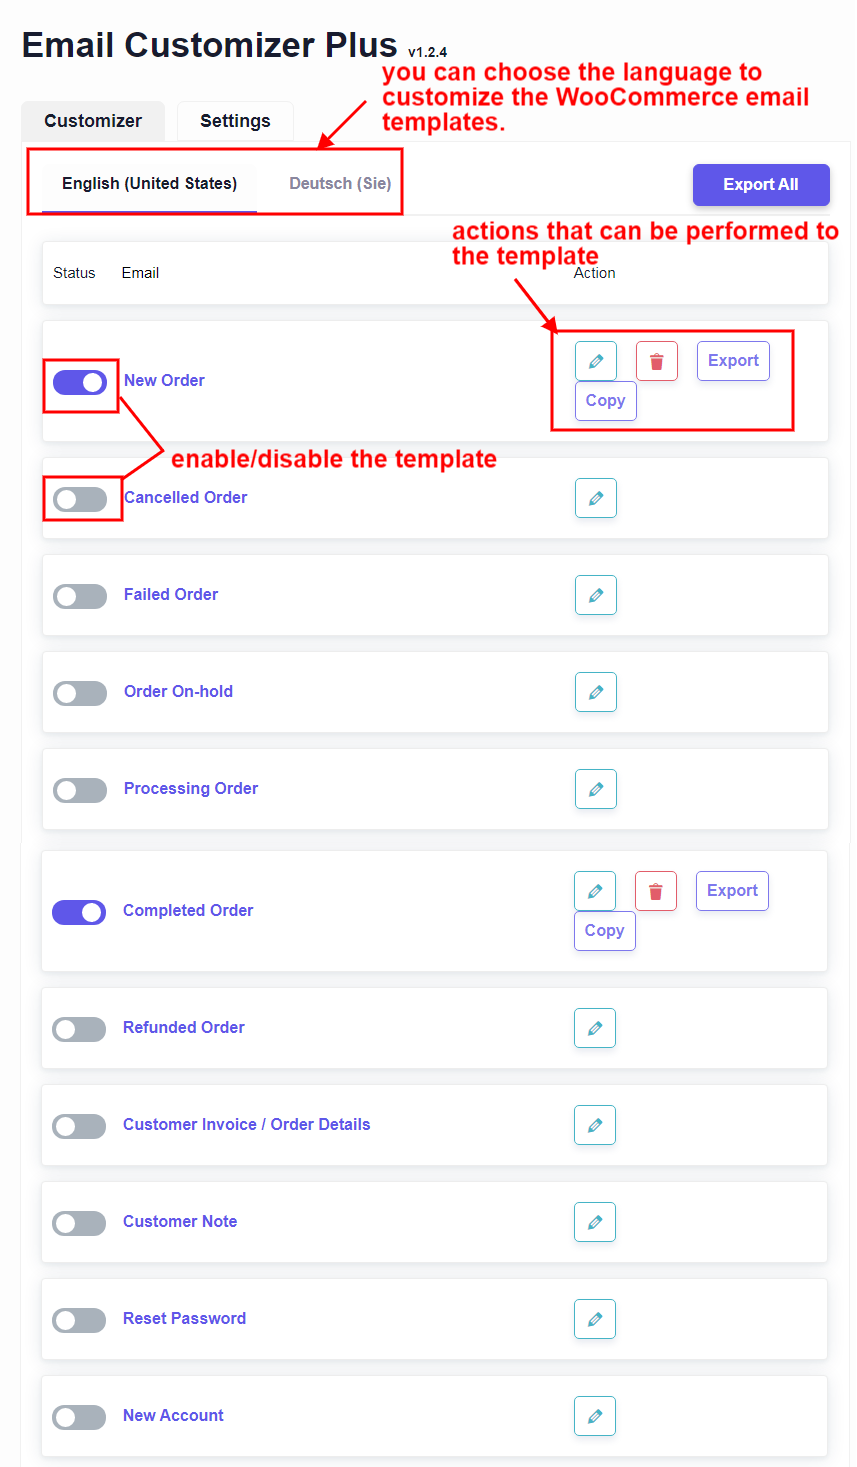Copy the New Order template
Viewport: 857px width, 1467px height.
click(x=605, y=400)
